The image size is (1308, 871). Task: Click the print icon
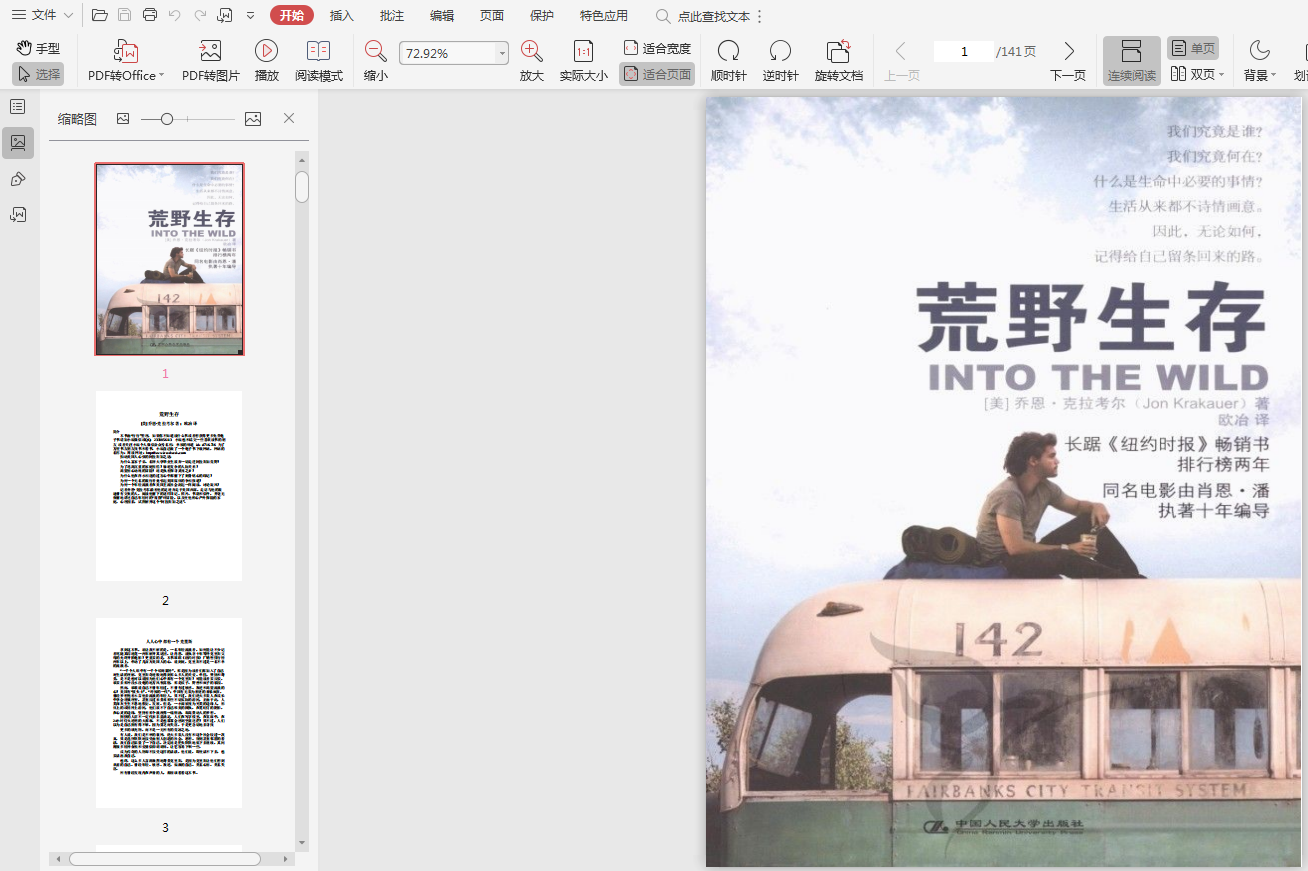(x=150, y=15)
